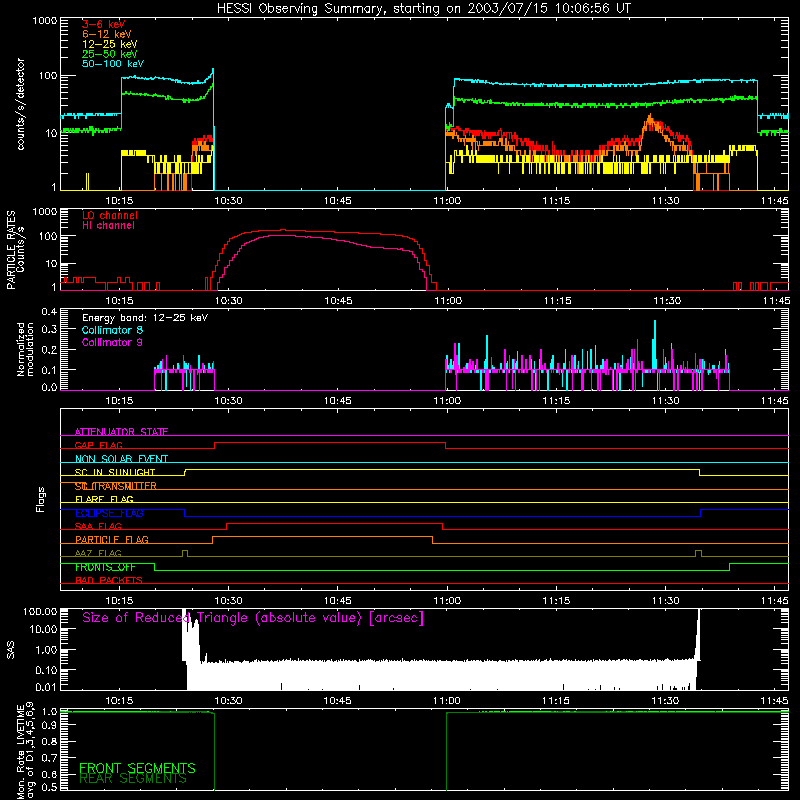The height and width of the screenshot is (800, 800).
Task: Click the SC_TRANSMITTER flag label
Action: [116, 486]
